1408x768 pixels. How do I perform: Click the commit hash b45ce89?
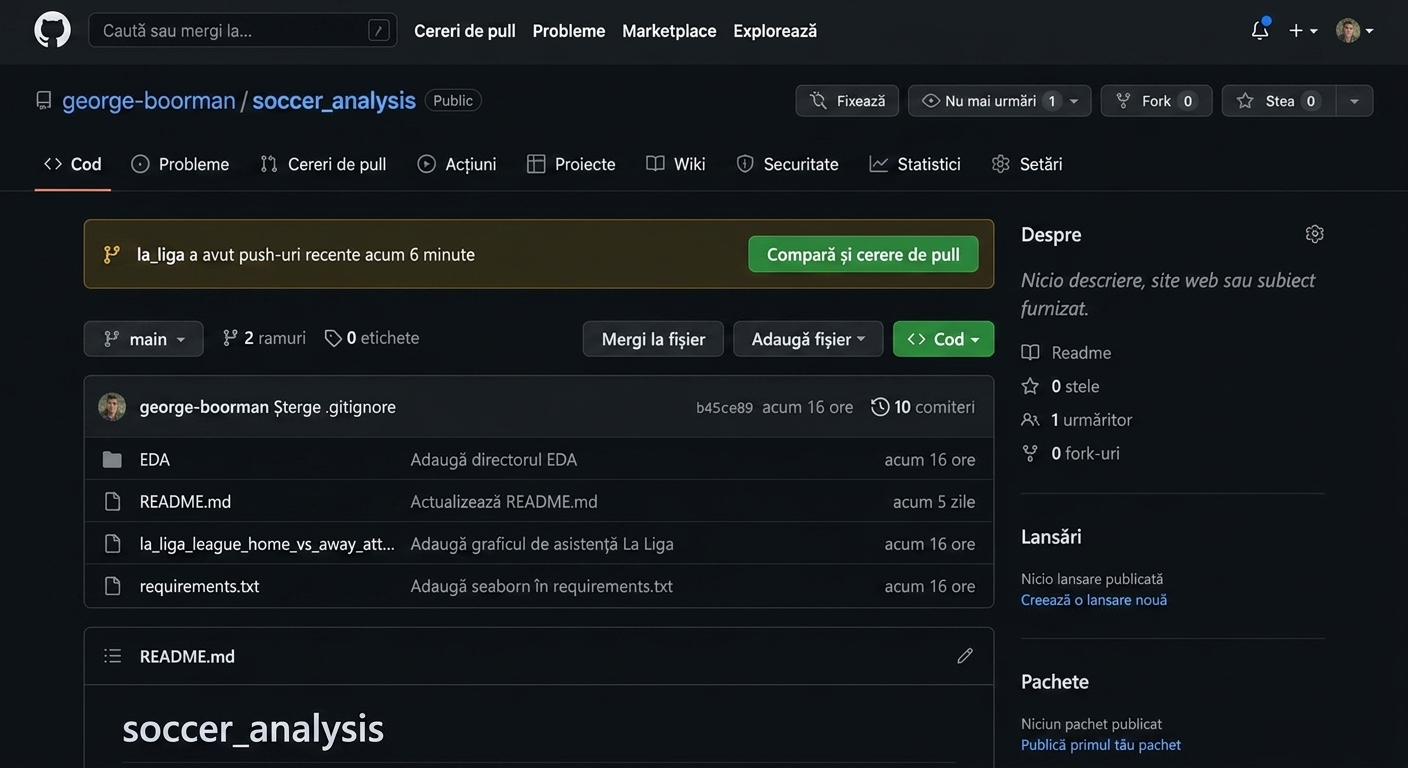click(724, 408)
